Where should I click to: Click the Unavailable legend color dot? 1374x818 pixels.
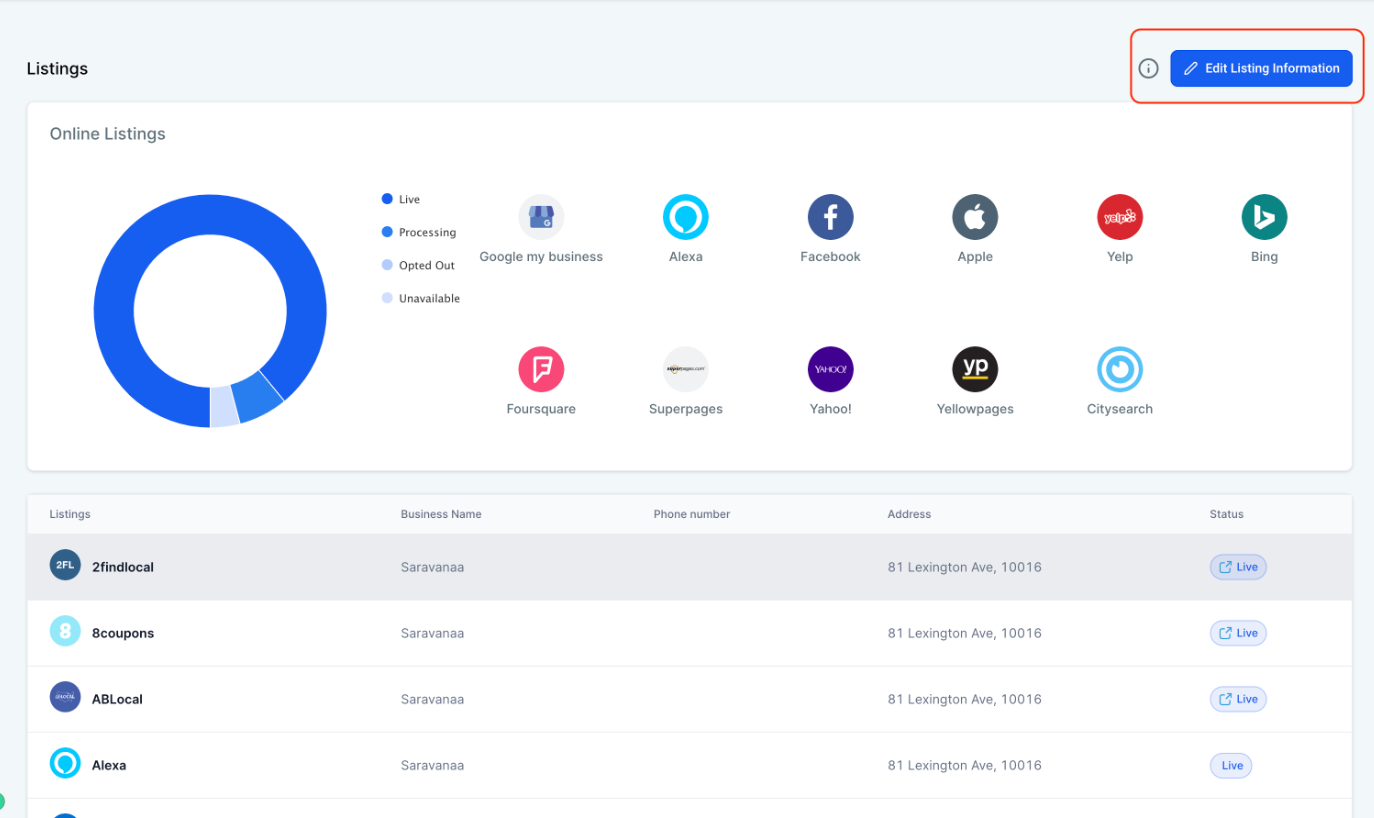click(387, 298)
